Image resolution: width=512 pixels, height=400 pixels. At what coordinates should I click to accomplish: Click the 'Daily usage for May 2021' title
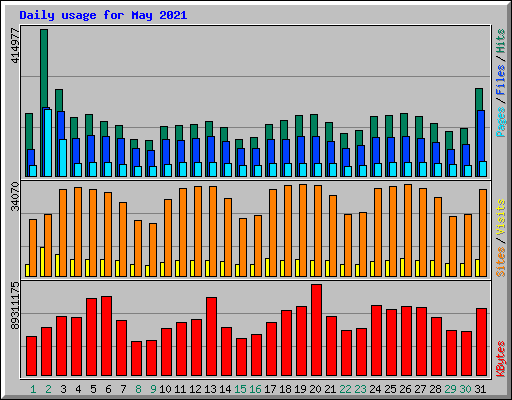pyautogui.click(x=103, y=15)
